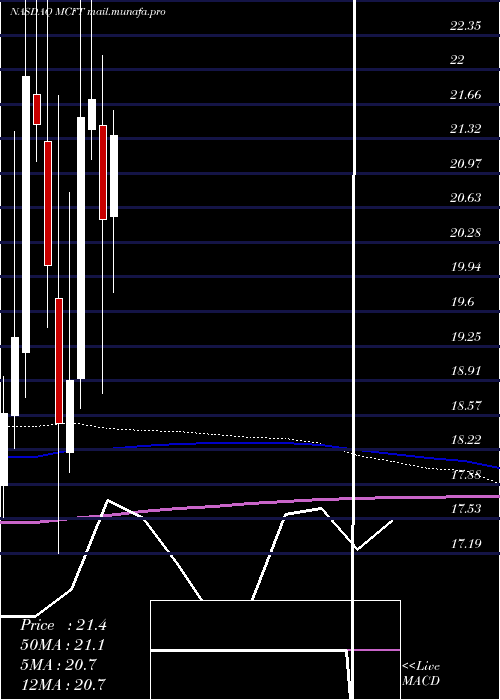Click the 18.91 price axis label
The width and height of the screenshot is (500, 700).
tap(466, 371)
